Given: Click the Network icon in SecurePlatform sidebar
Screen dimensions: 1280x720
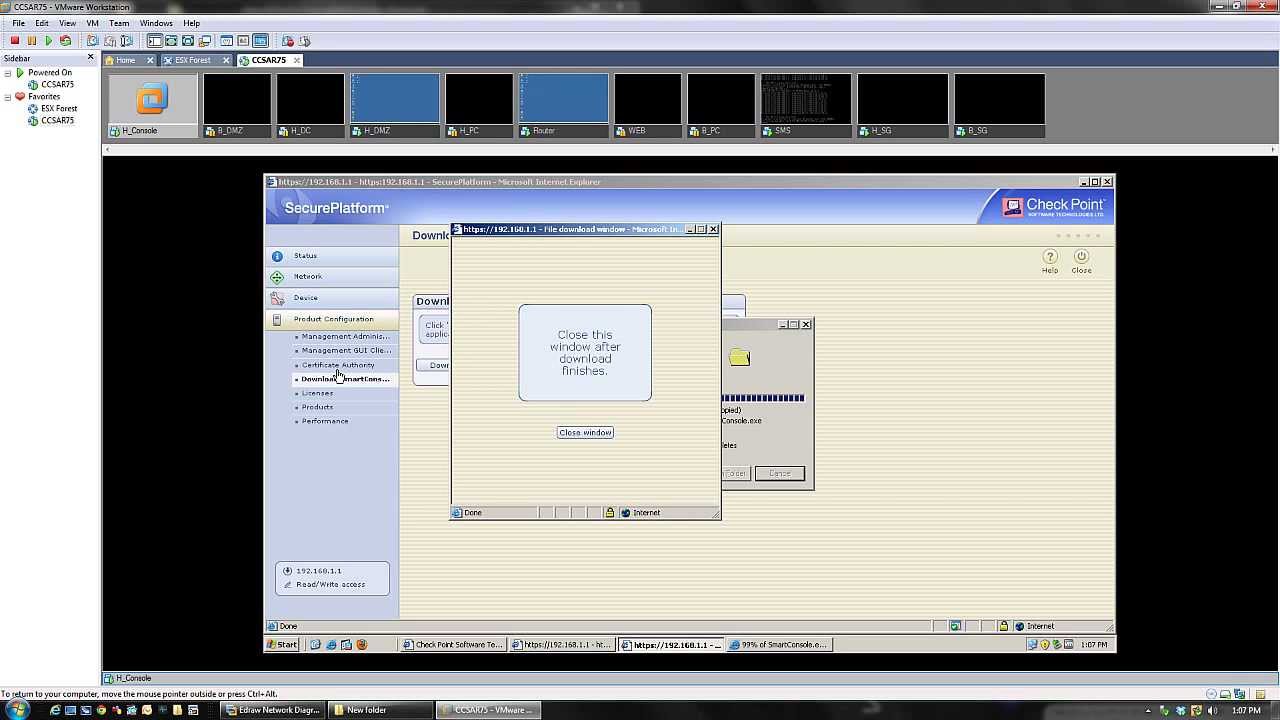Looking at the screenshot, I should coord(277,277).
